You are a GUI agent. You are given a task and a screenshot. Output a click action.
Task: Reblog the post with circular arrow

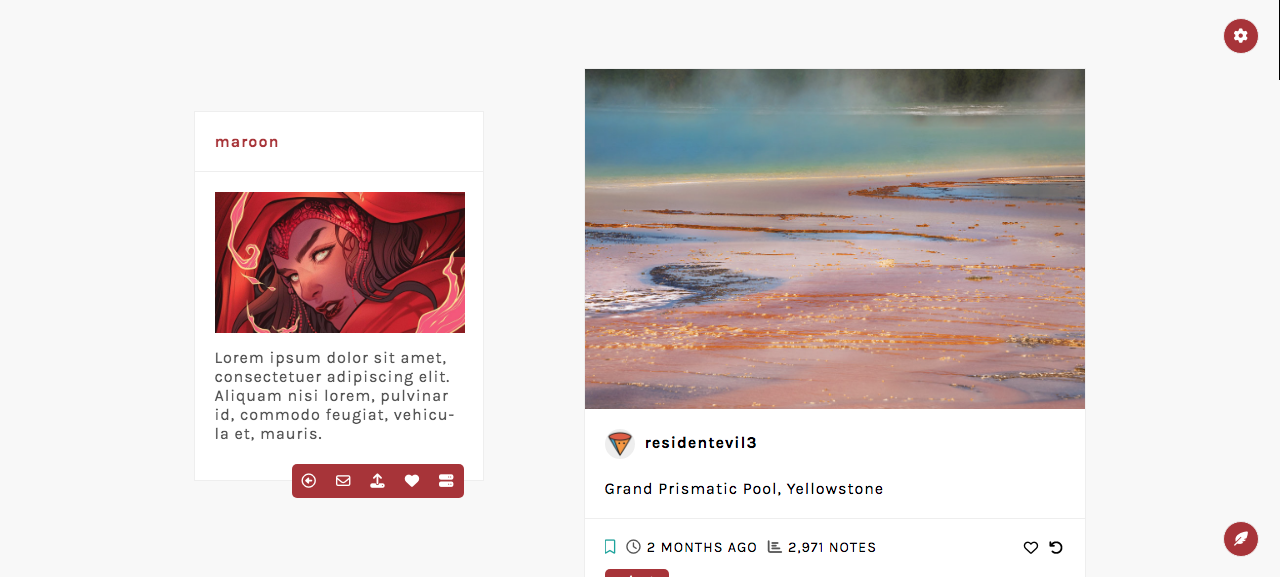point(1056,547)
